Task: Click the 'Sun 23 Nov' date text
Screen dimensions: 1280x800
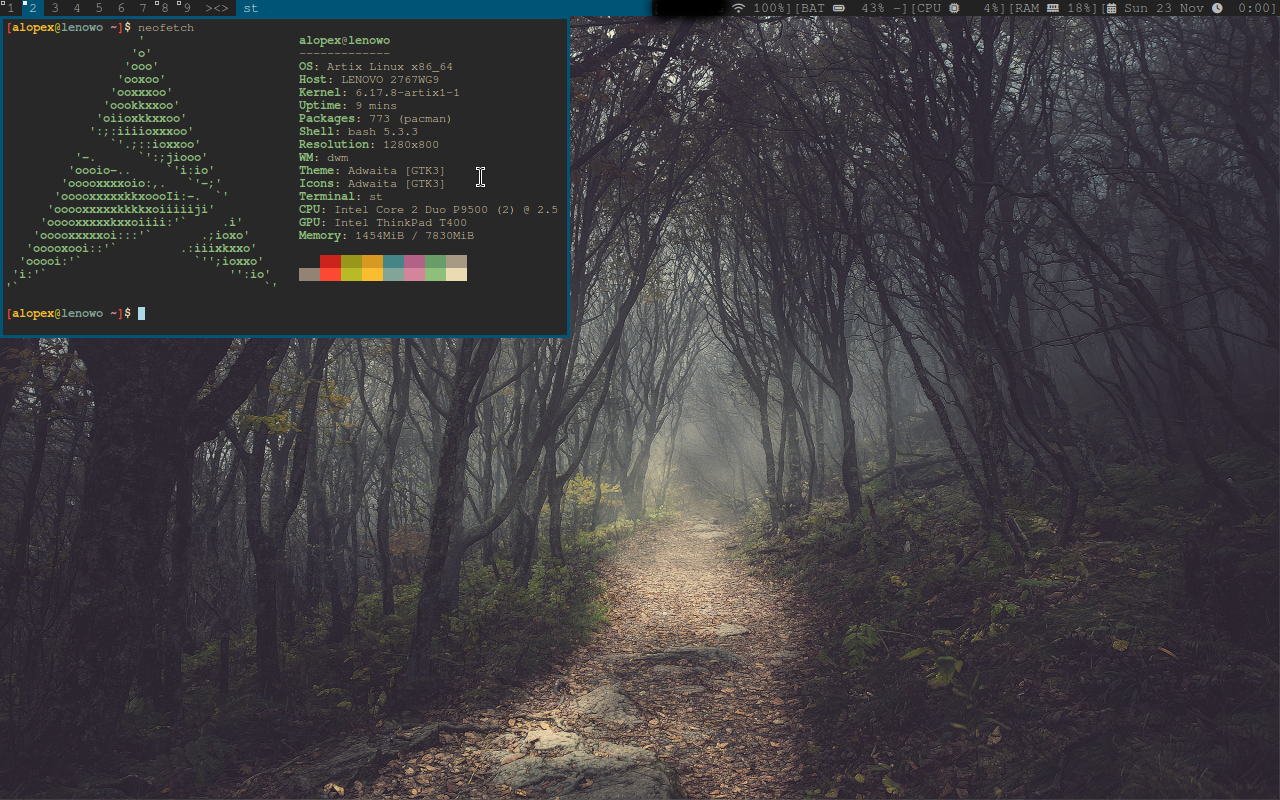Action: pos(1163,8)
